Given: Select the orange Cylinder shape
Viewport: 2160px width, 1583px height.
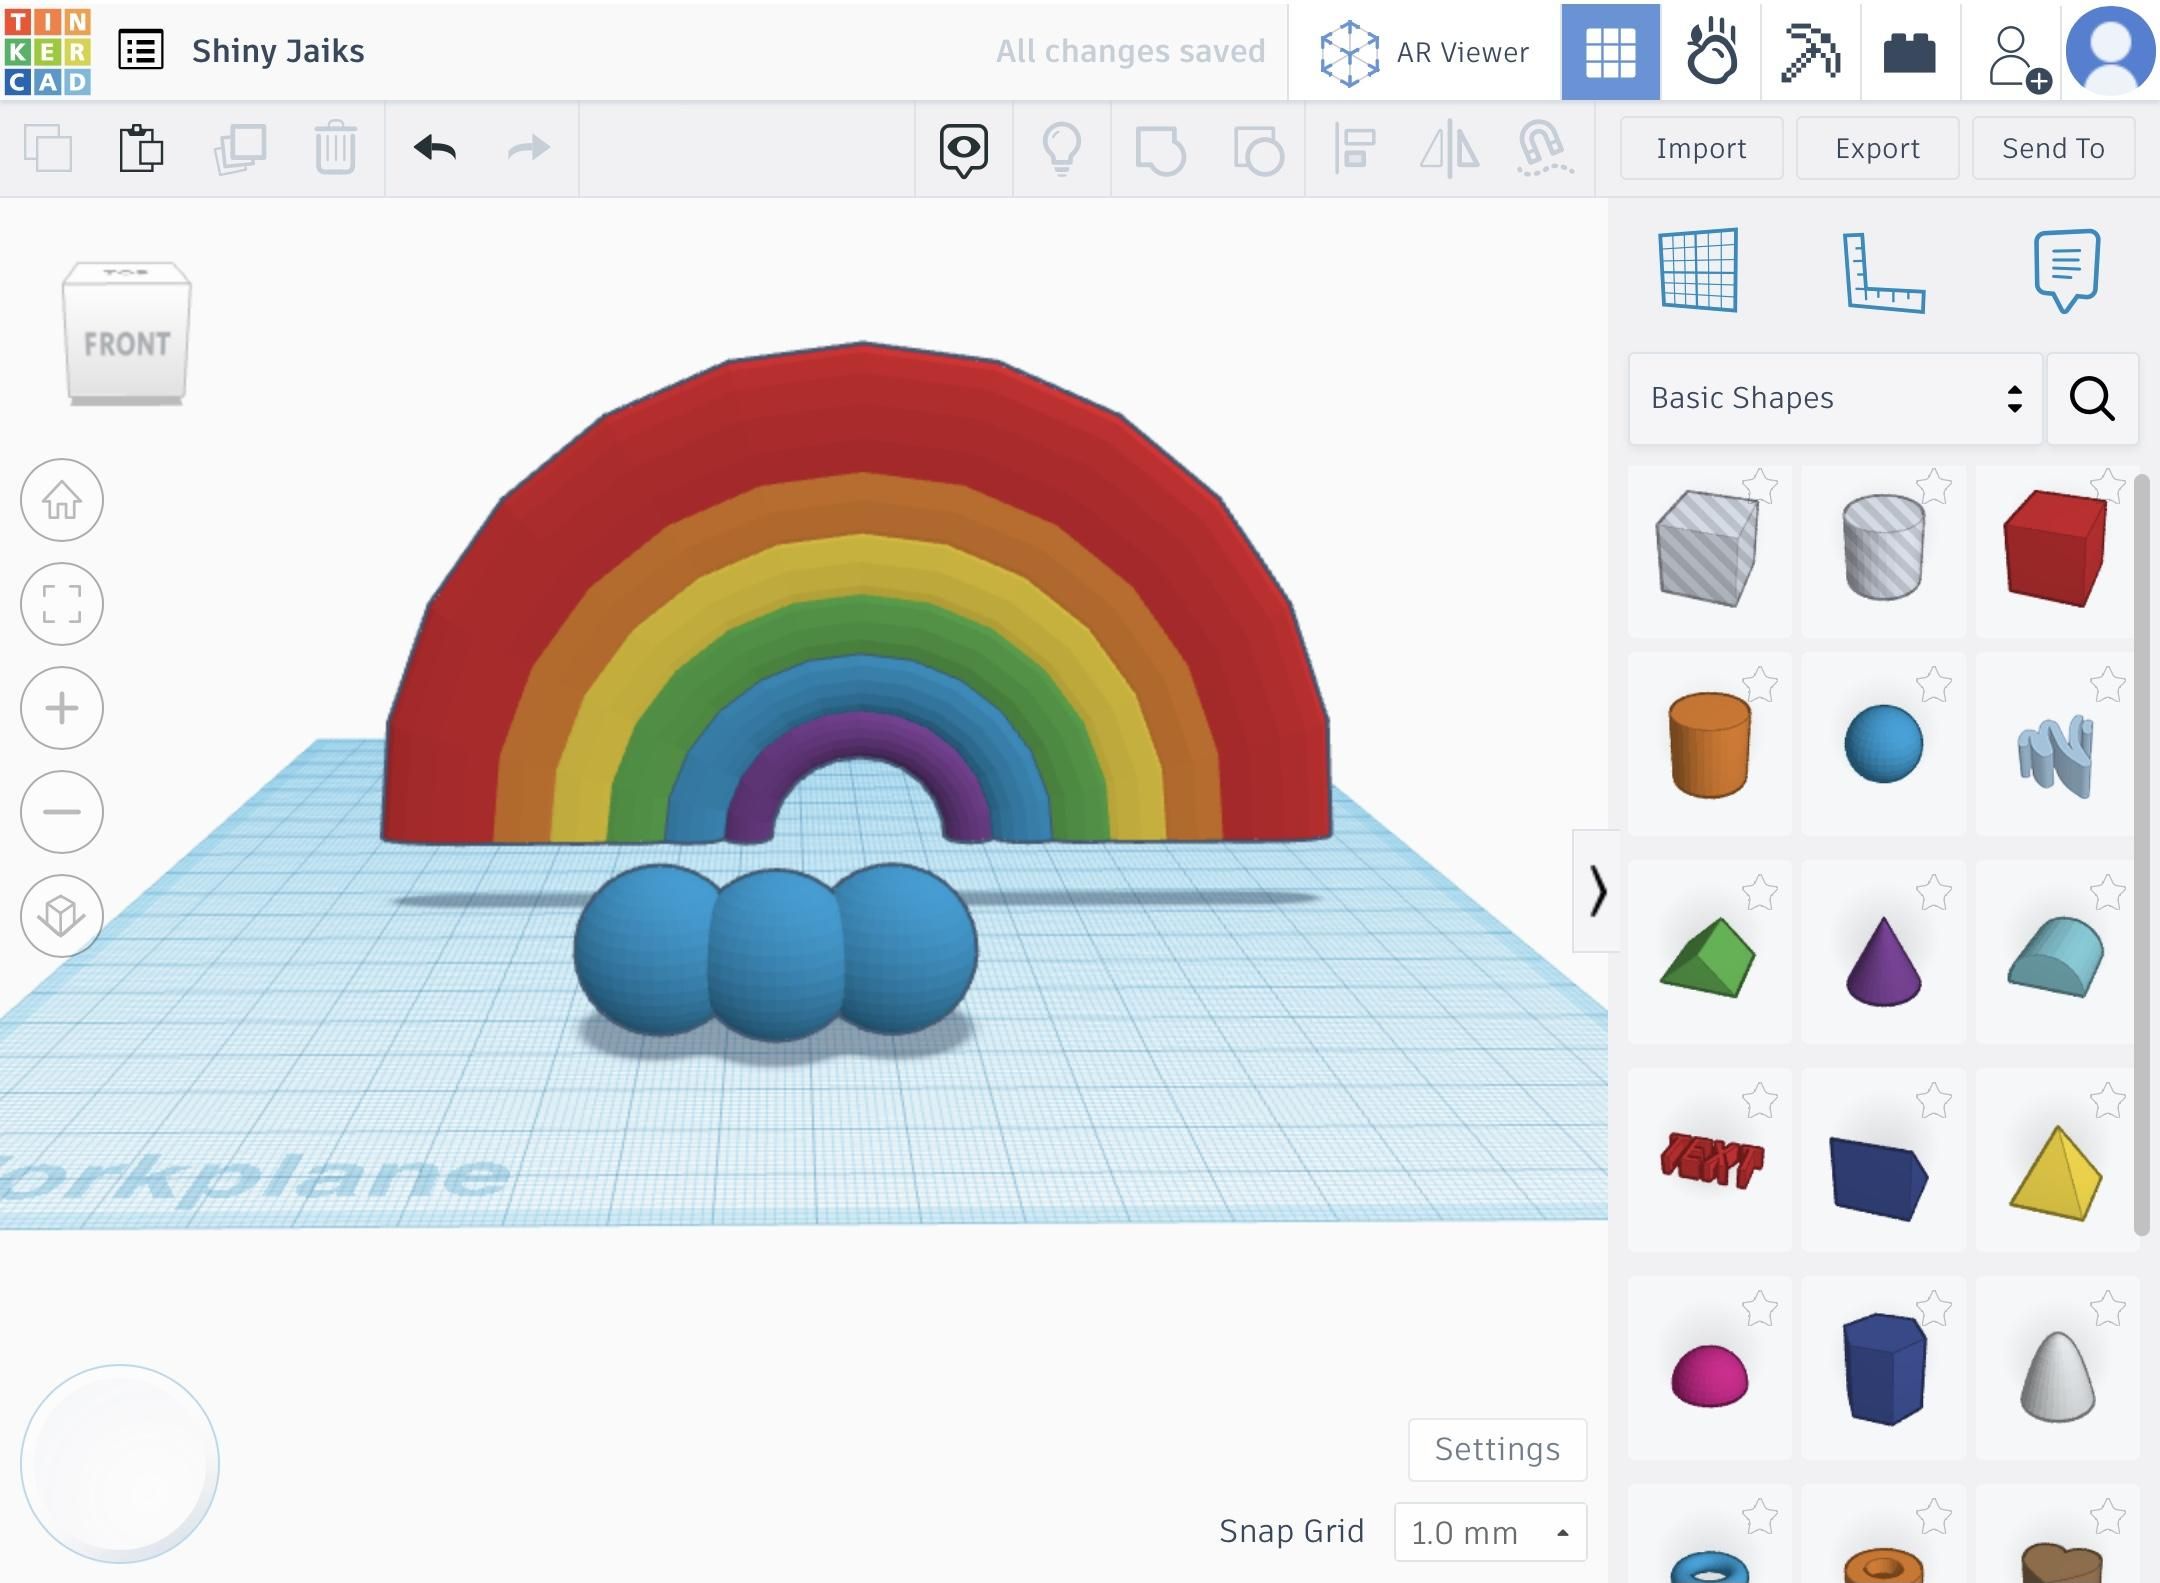Looking at the screenshot, I should 1709,744.
